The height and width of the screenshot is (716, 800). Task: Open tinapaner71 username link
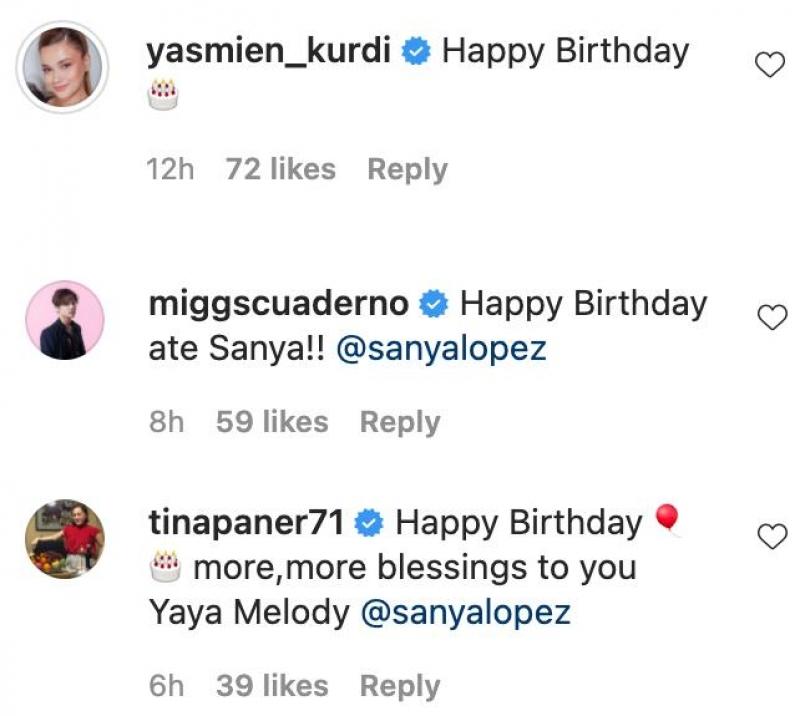(x=246, y=523)
